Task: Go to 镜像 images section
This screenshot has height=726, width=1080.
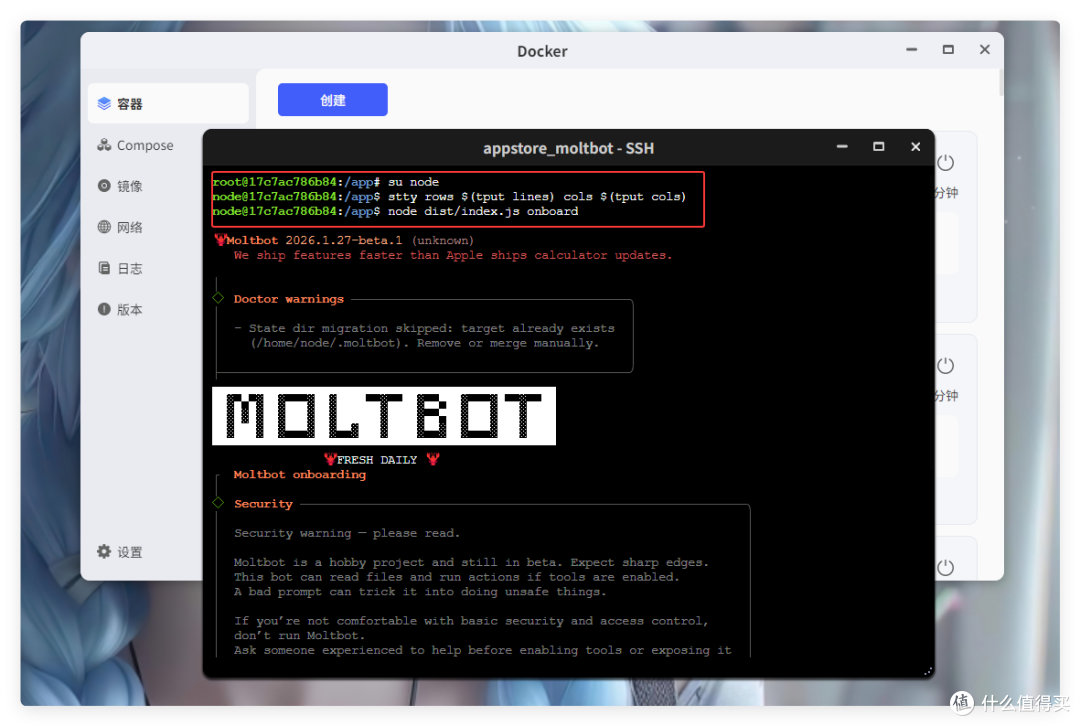Action: click(121, 186)
